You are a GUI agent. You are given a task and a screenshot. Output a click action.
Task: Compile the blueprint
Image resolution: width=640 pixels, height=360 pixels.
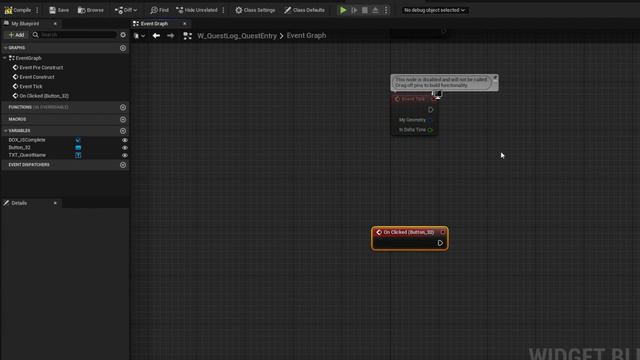coord(18,10)
